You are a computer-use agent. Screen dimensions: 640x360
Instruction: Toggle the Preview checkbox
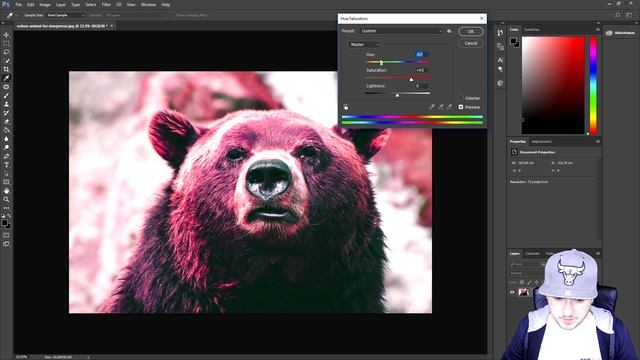(x=461, y=107)
